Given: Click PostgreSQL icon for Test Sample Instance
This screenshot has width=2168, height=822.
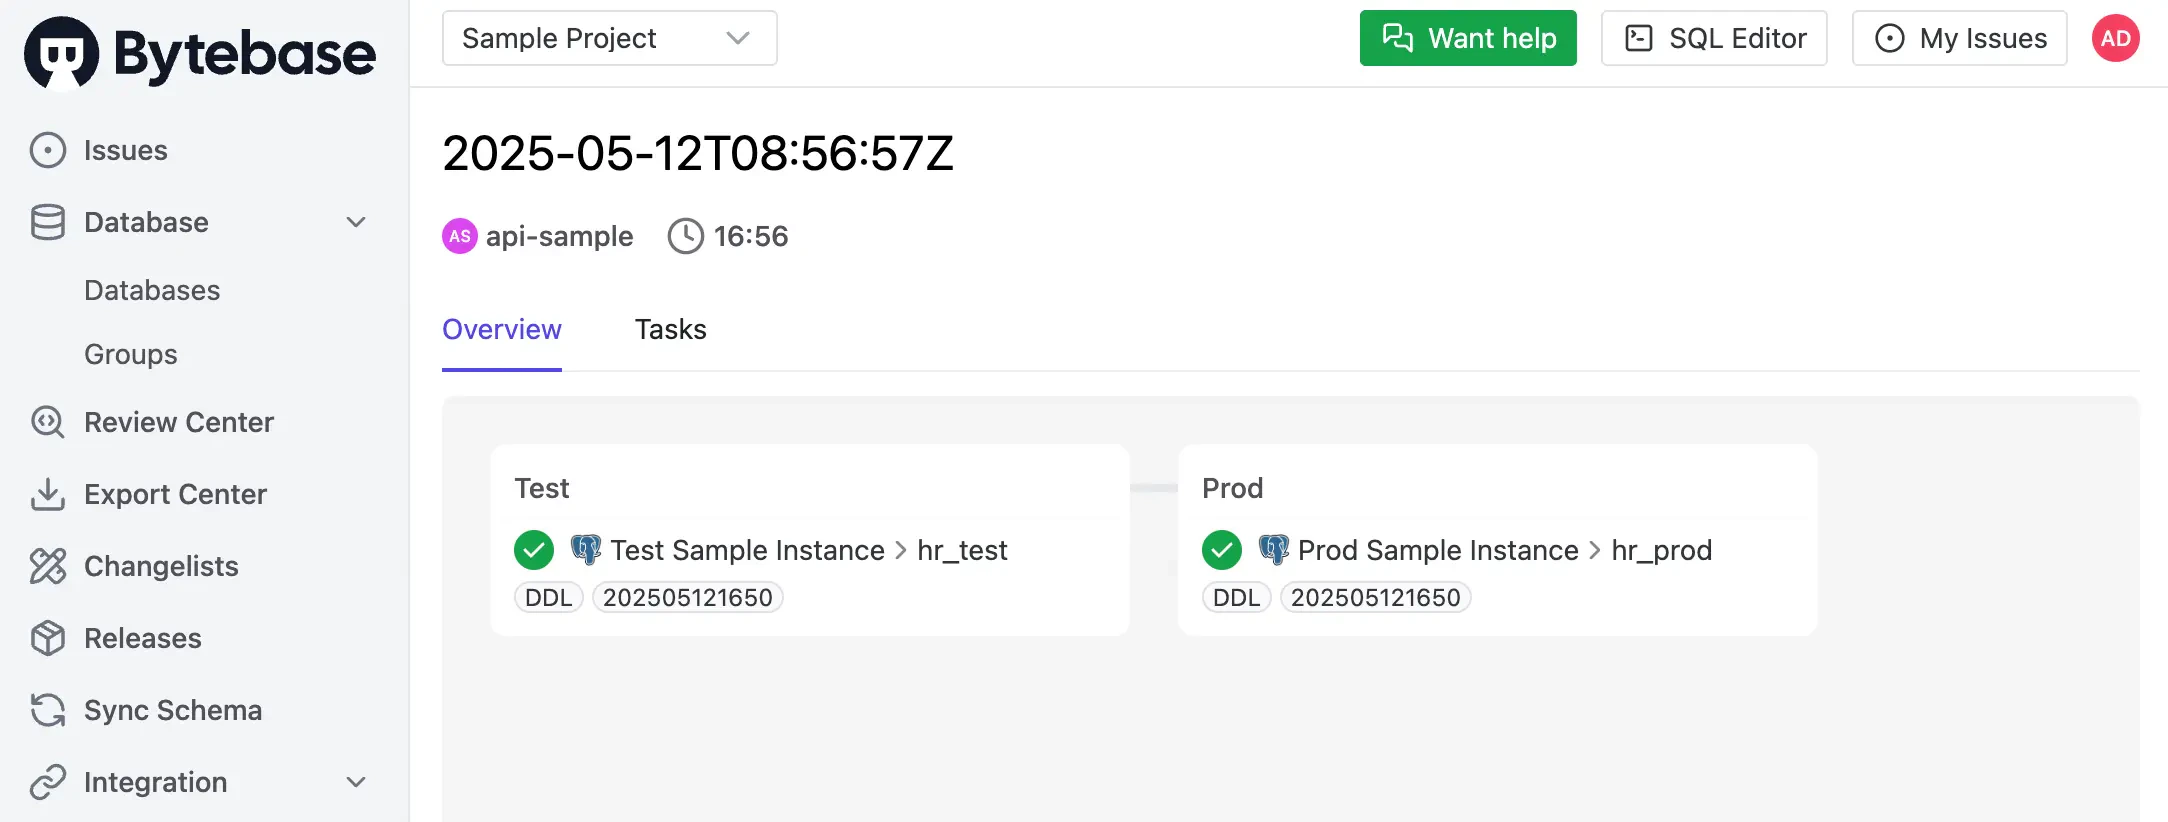Looking at the screenshot, I should pos(586,549).
